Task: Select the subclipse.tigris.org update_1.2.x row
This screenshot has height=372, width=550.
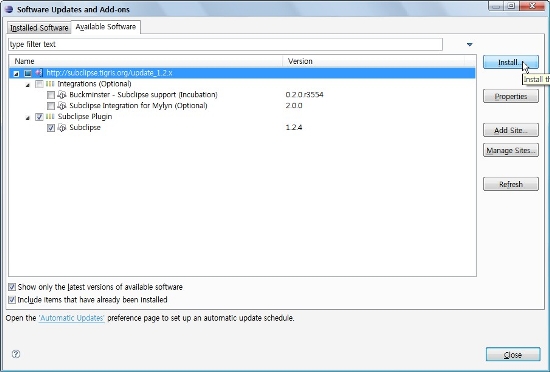Action: click(242, 73)
